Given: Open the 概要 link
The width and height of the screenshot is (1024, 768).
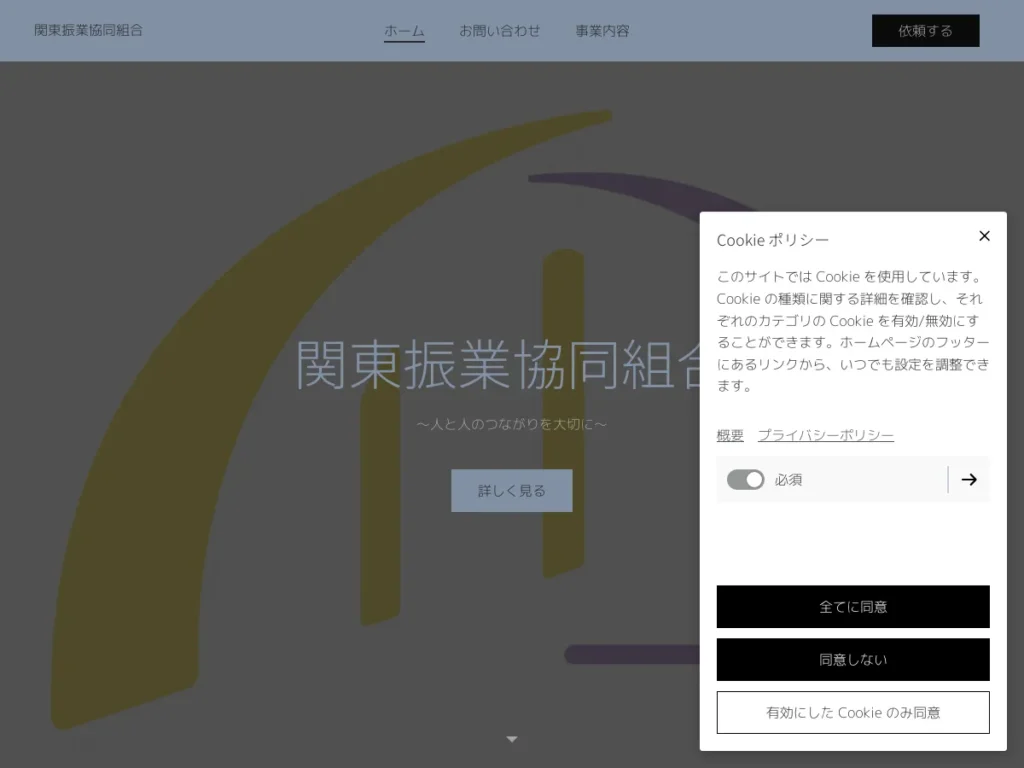Looking at the screenshot, I should pos(730,435).
